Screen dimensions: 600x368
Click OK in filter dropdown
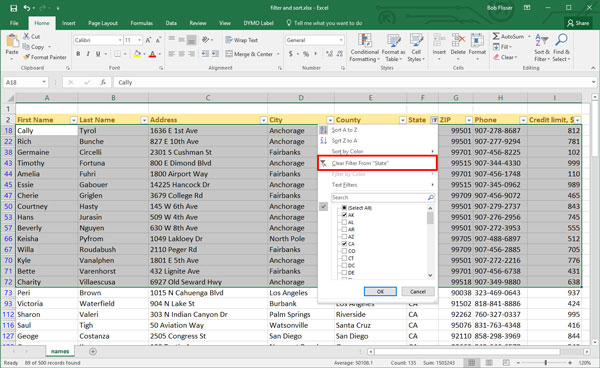click(380, 291)
